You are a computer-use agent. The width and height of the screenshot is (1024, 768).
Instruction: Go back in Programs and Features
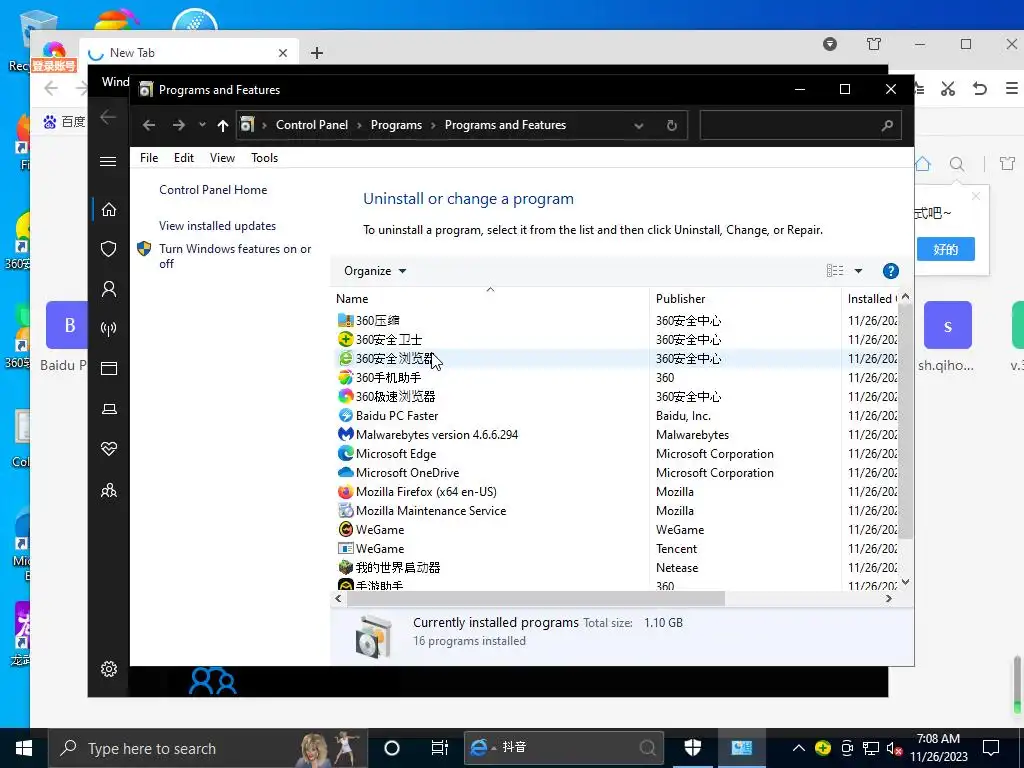pyautogui.click(x=149, y=125)
